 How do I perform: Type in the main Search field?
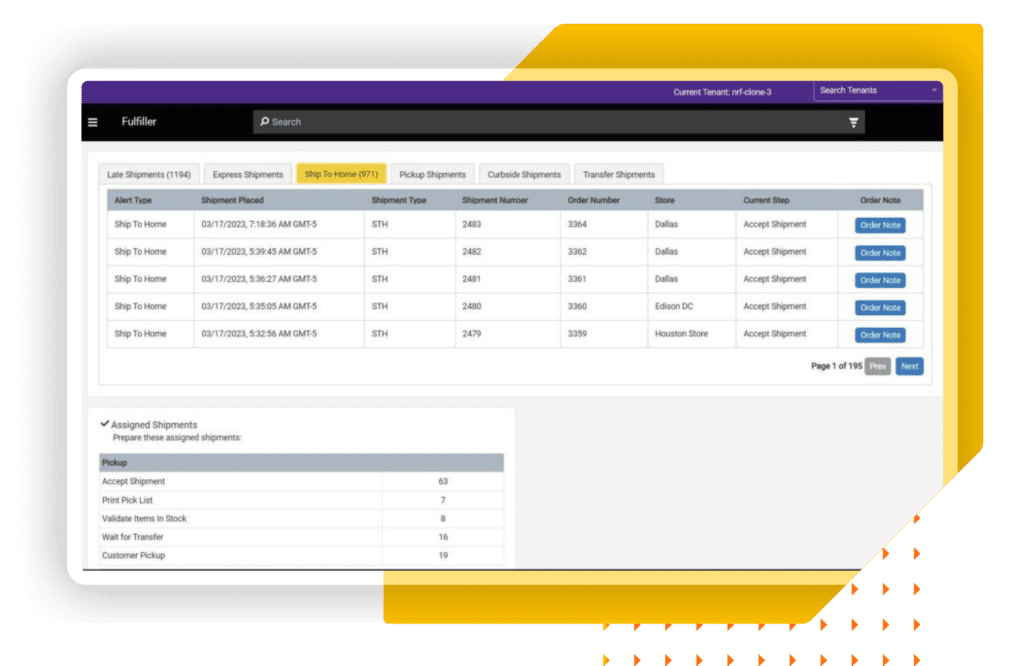550,122
